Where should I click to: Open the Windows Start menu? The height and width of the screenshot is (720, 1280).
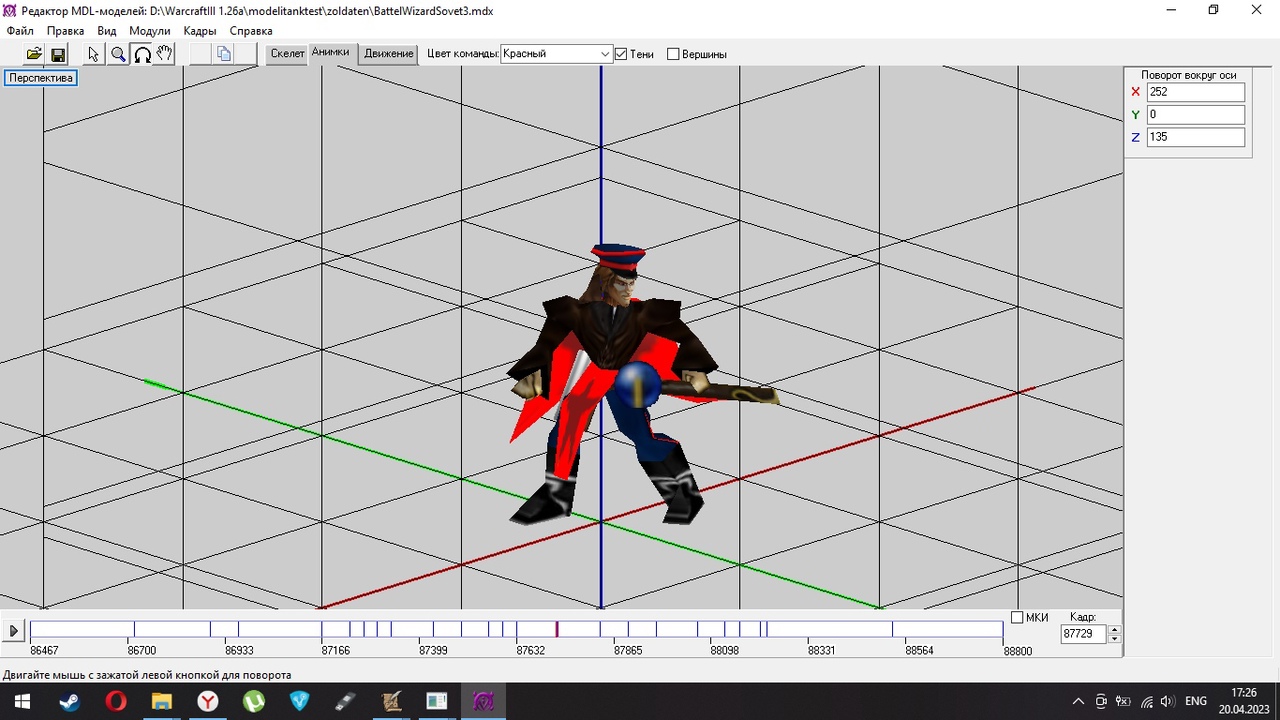tap(22, 701)
